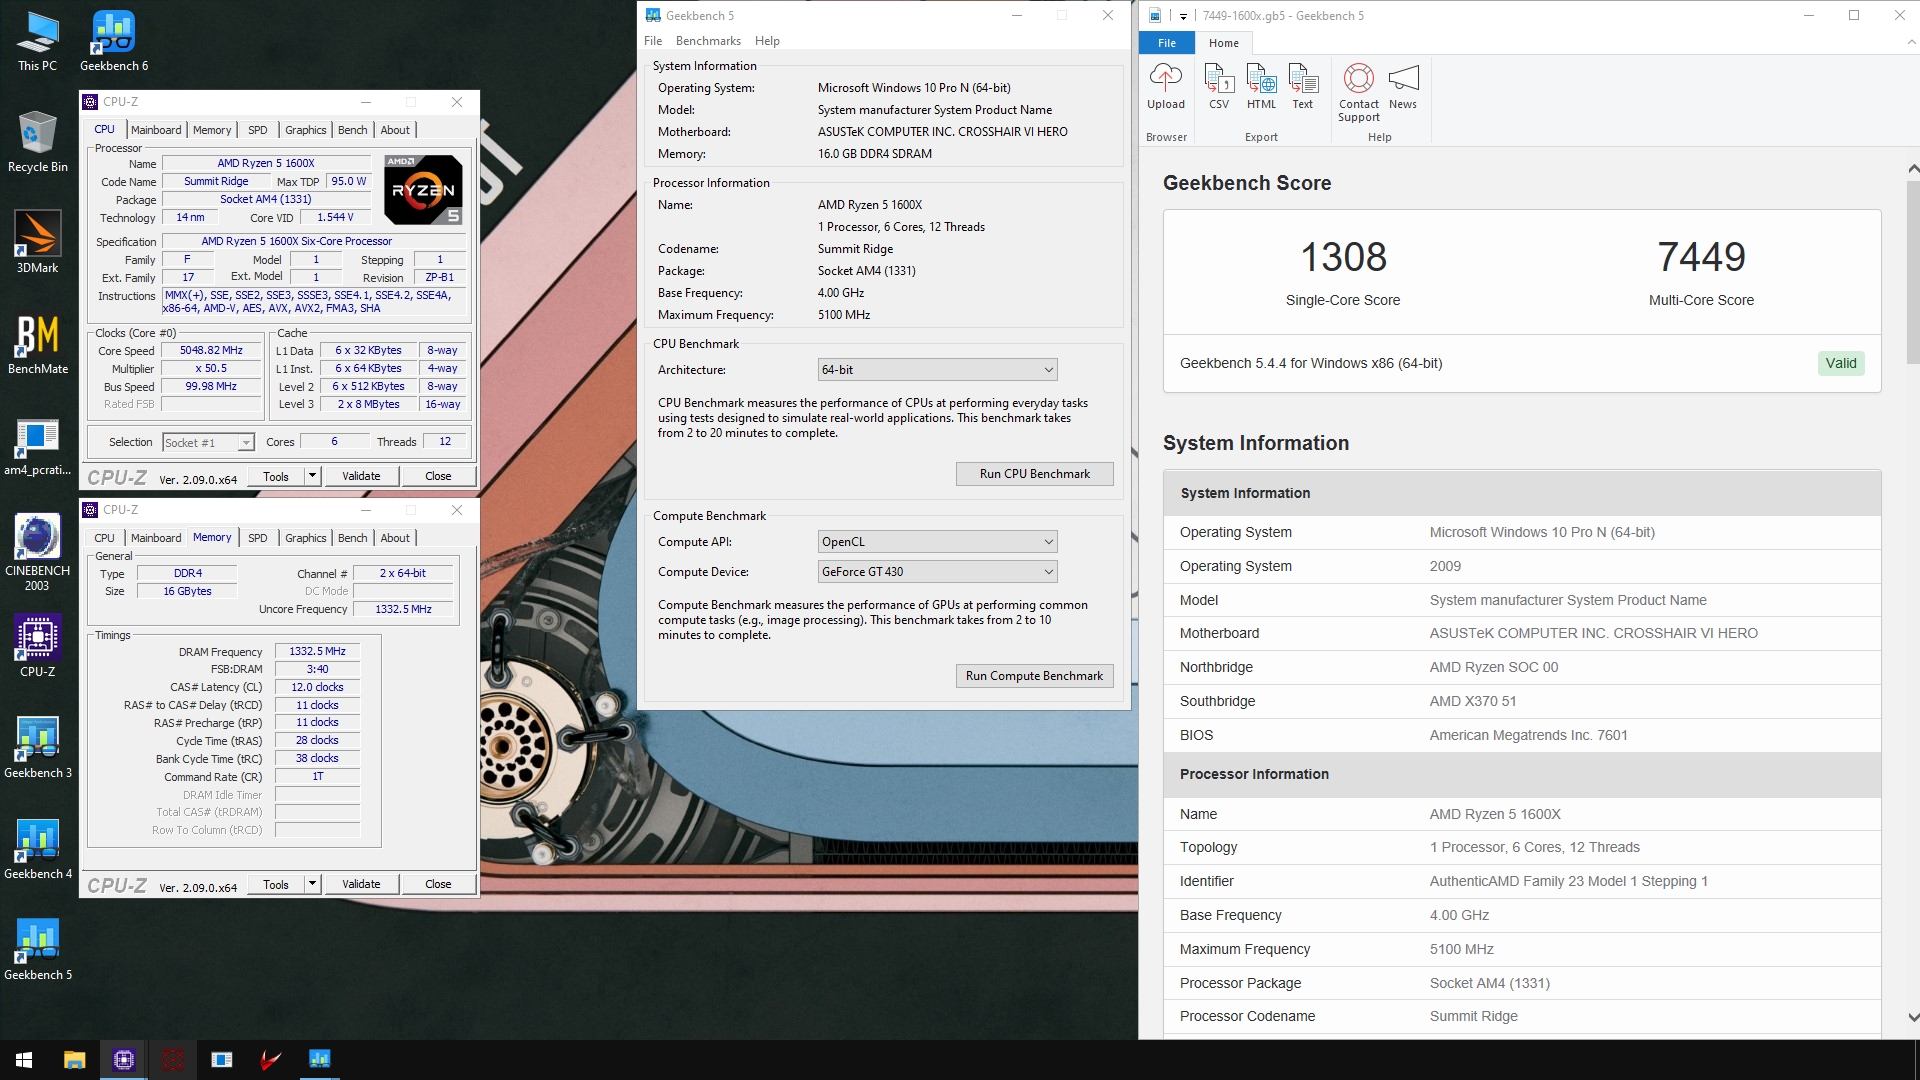Click Validate in upper CPU-Z window

pyautogui.click(x=361, y=476)
